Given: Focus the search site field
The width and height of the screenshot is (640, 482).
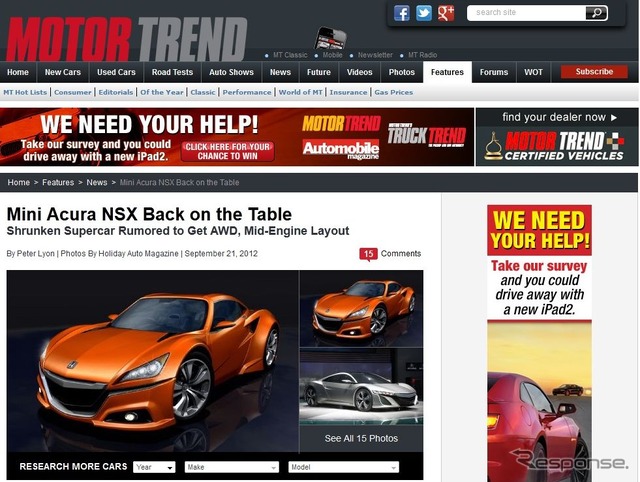Looking at the screenshot, I should [x=527, y=13].
